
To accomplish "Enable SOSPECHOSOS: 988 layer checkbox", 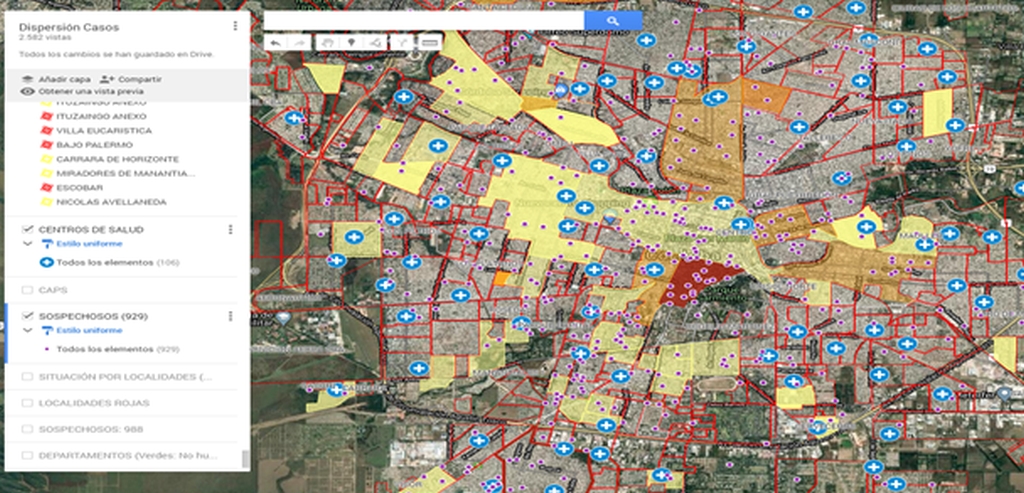I will click(x=27, y=429).
